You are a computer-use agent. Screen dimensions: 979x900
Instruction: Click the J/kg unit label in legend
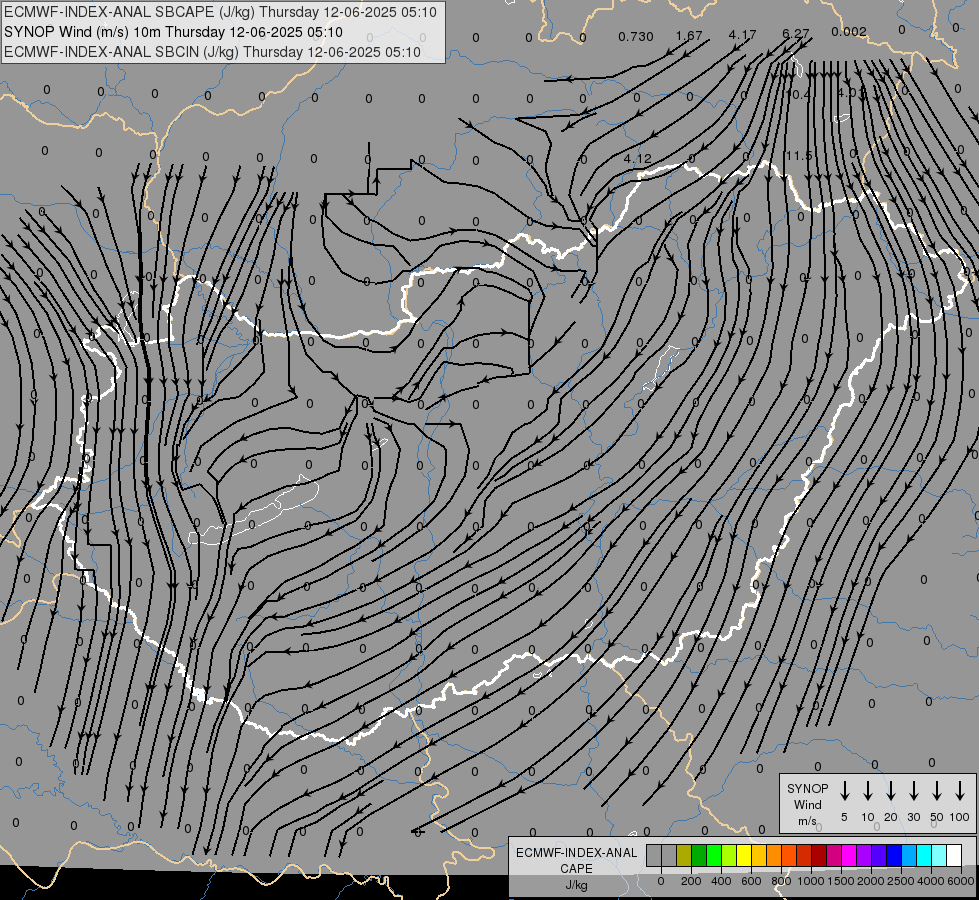[576, 885]
